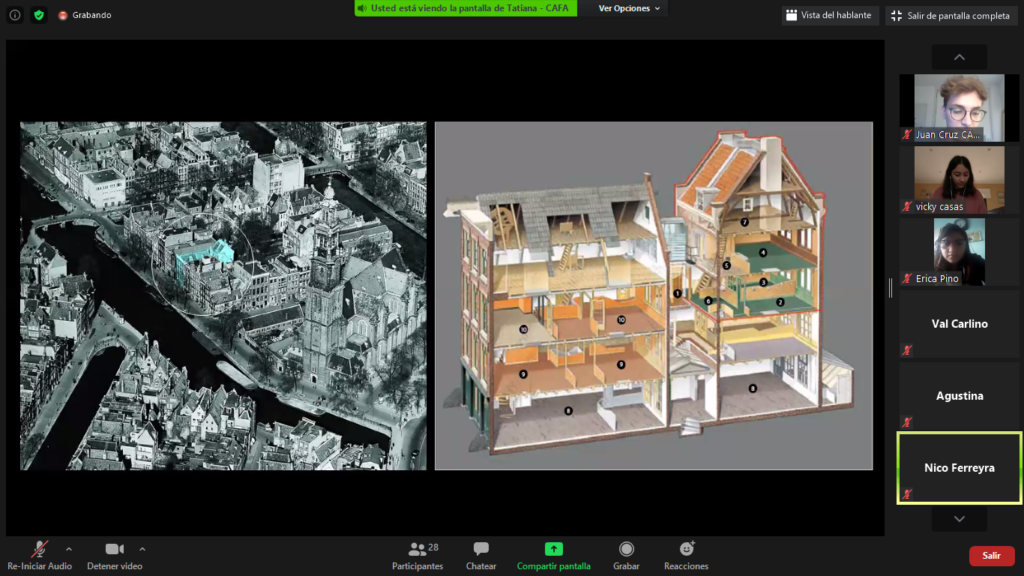
Task: Click the Grabar record button
Action: [x=626, y=556]
